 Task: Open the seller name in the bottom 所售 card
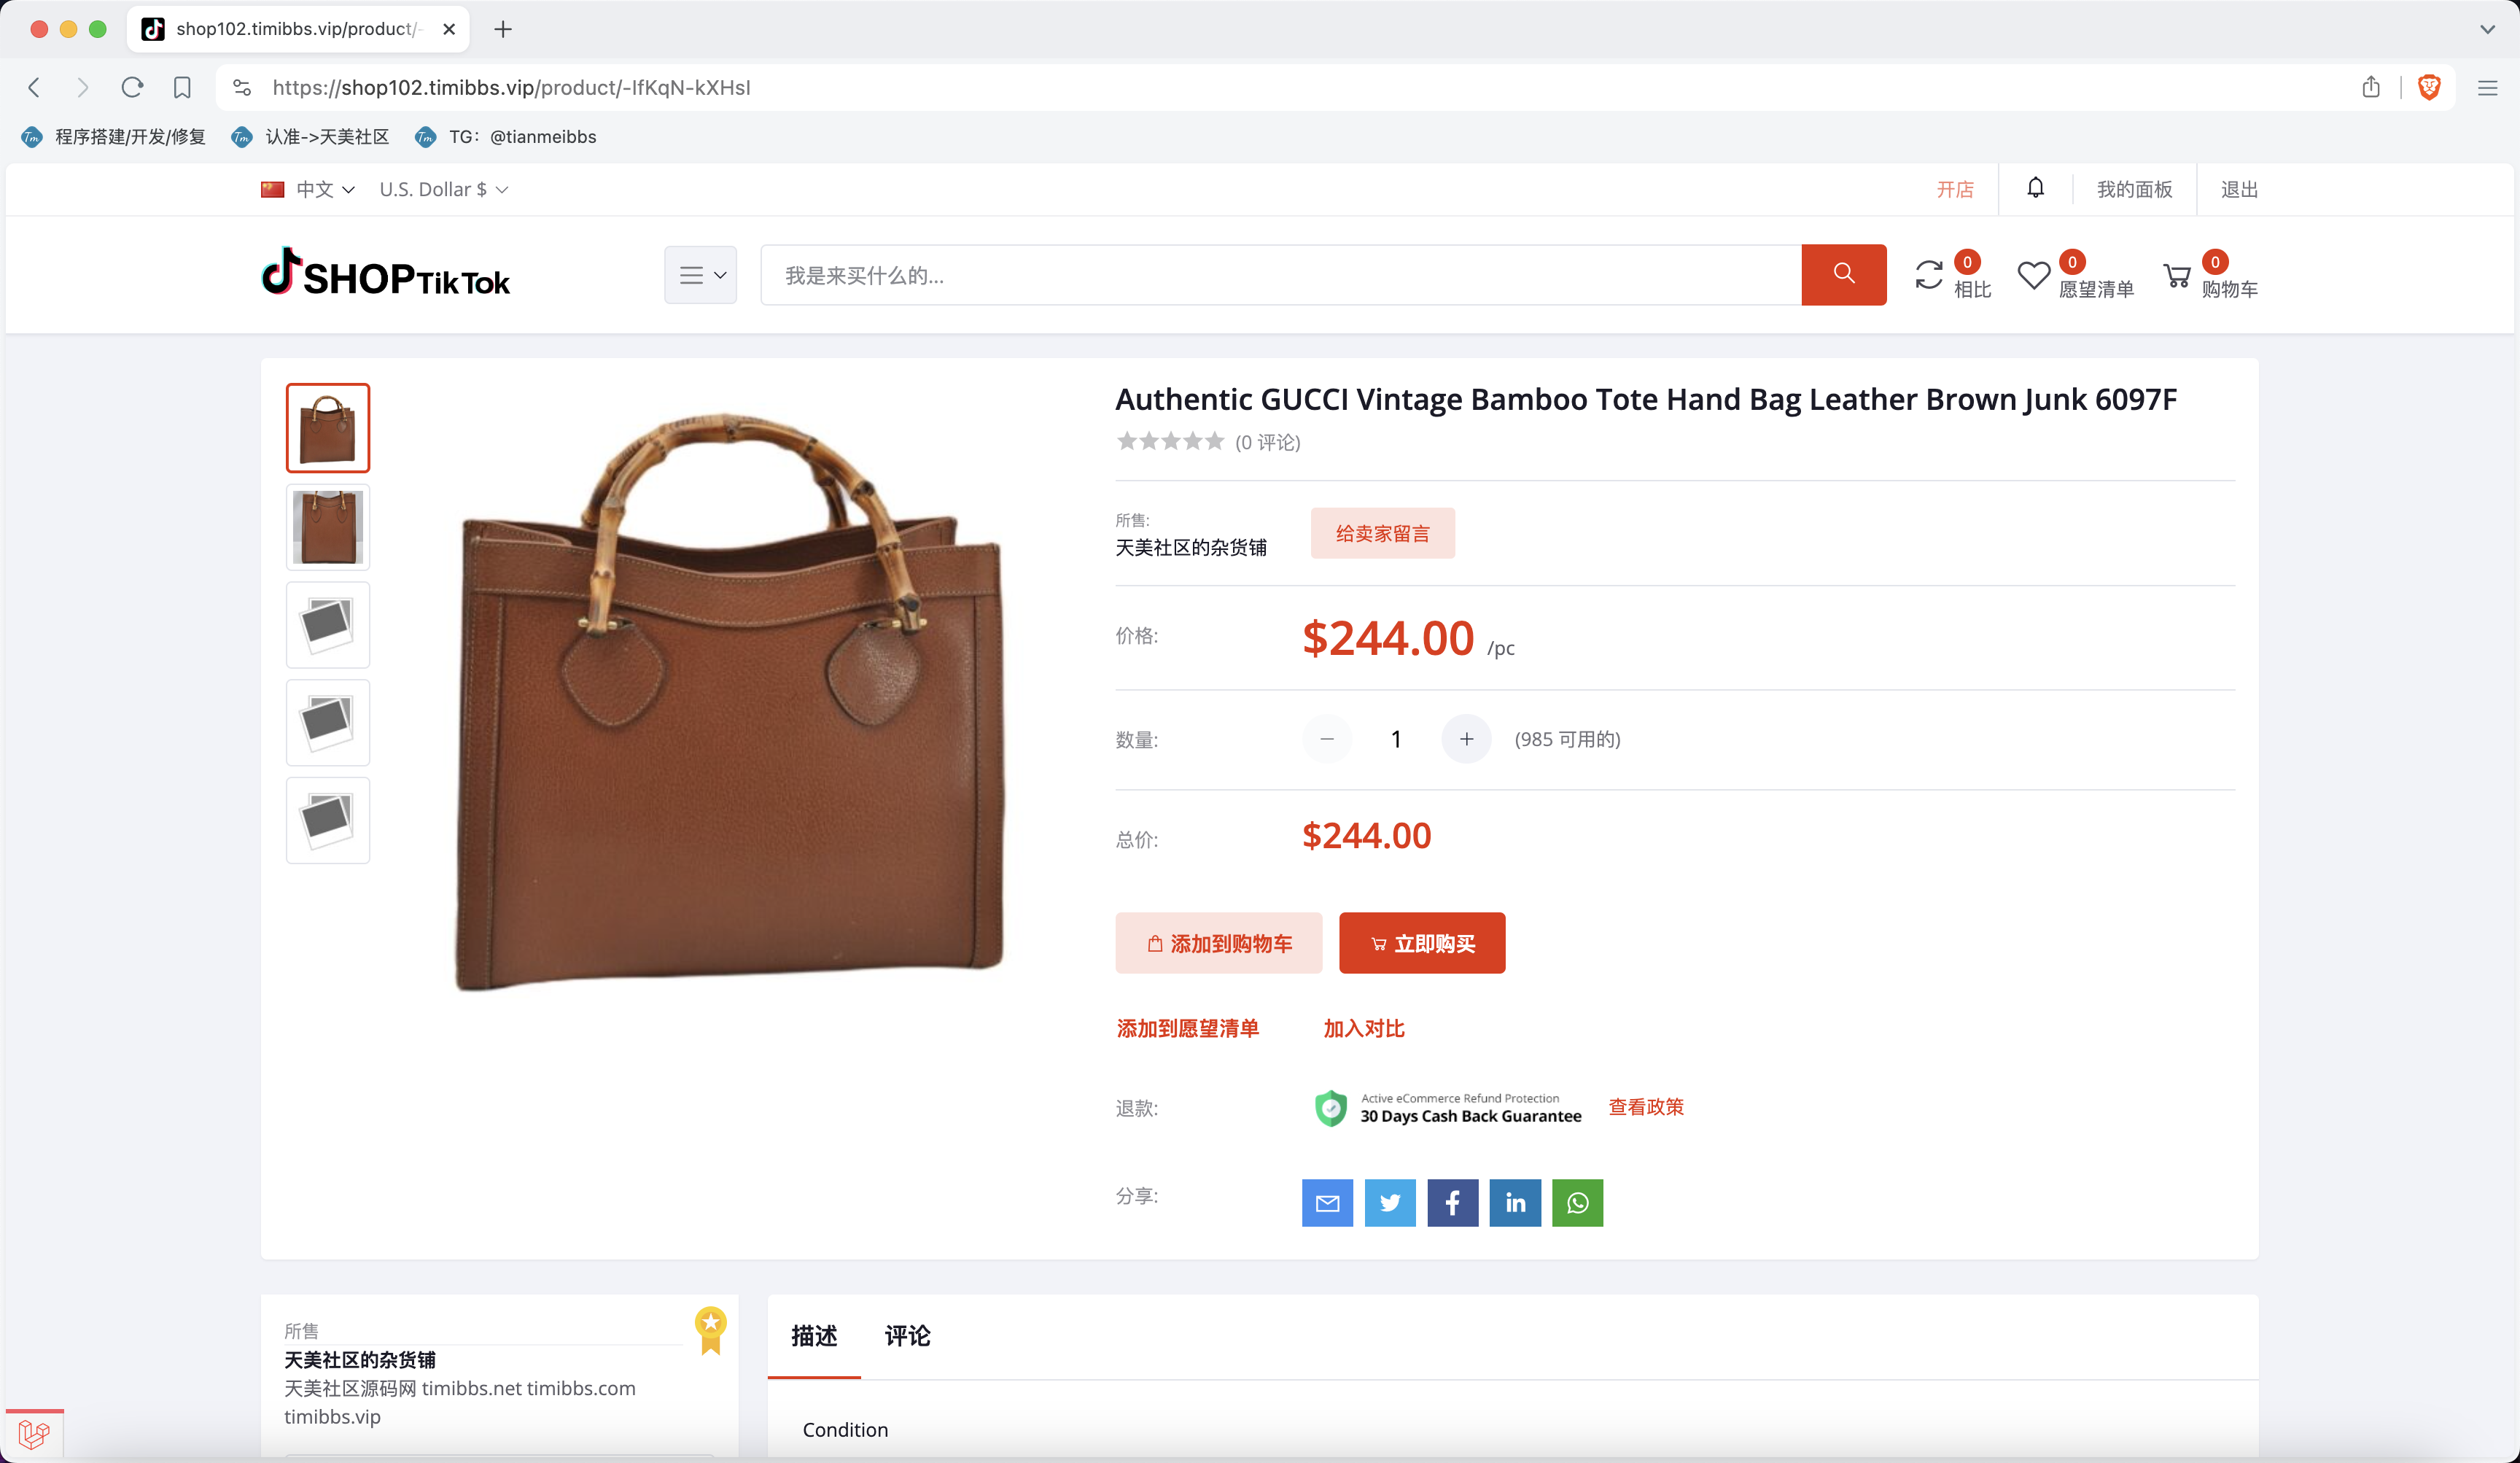click(x=360, y=1360)
